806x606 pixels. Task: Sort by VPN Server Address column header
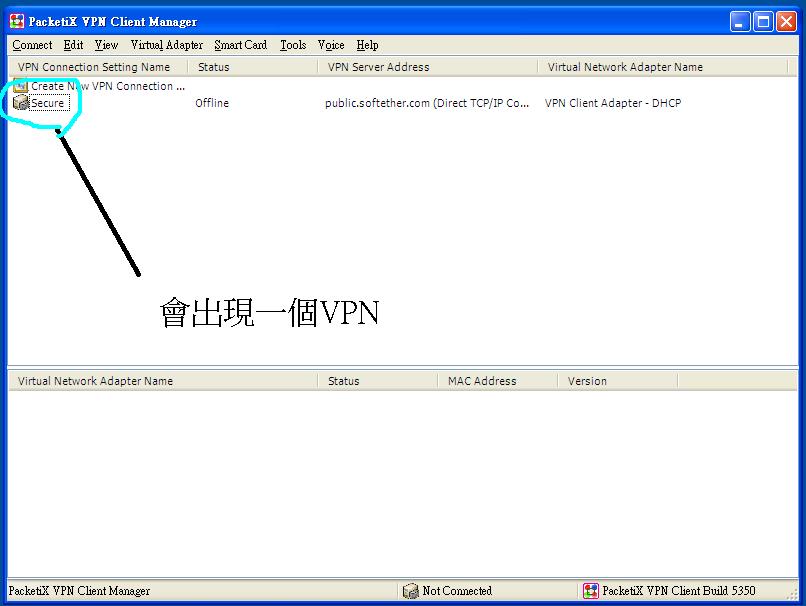click(428, 67)
